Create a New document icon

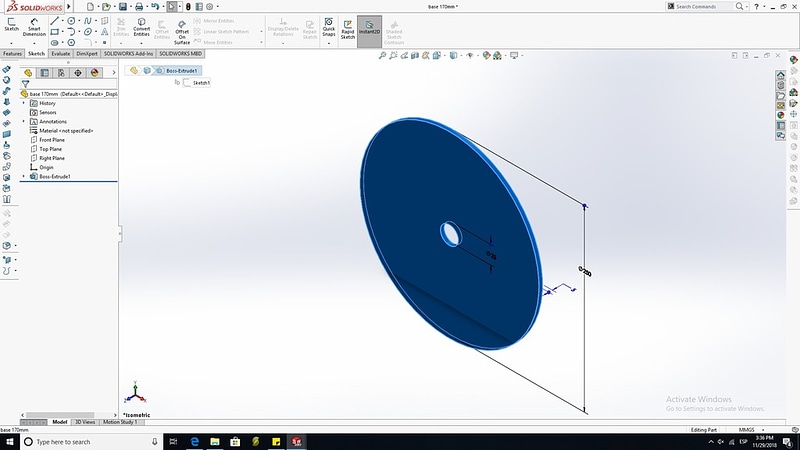click(90, 7)
